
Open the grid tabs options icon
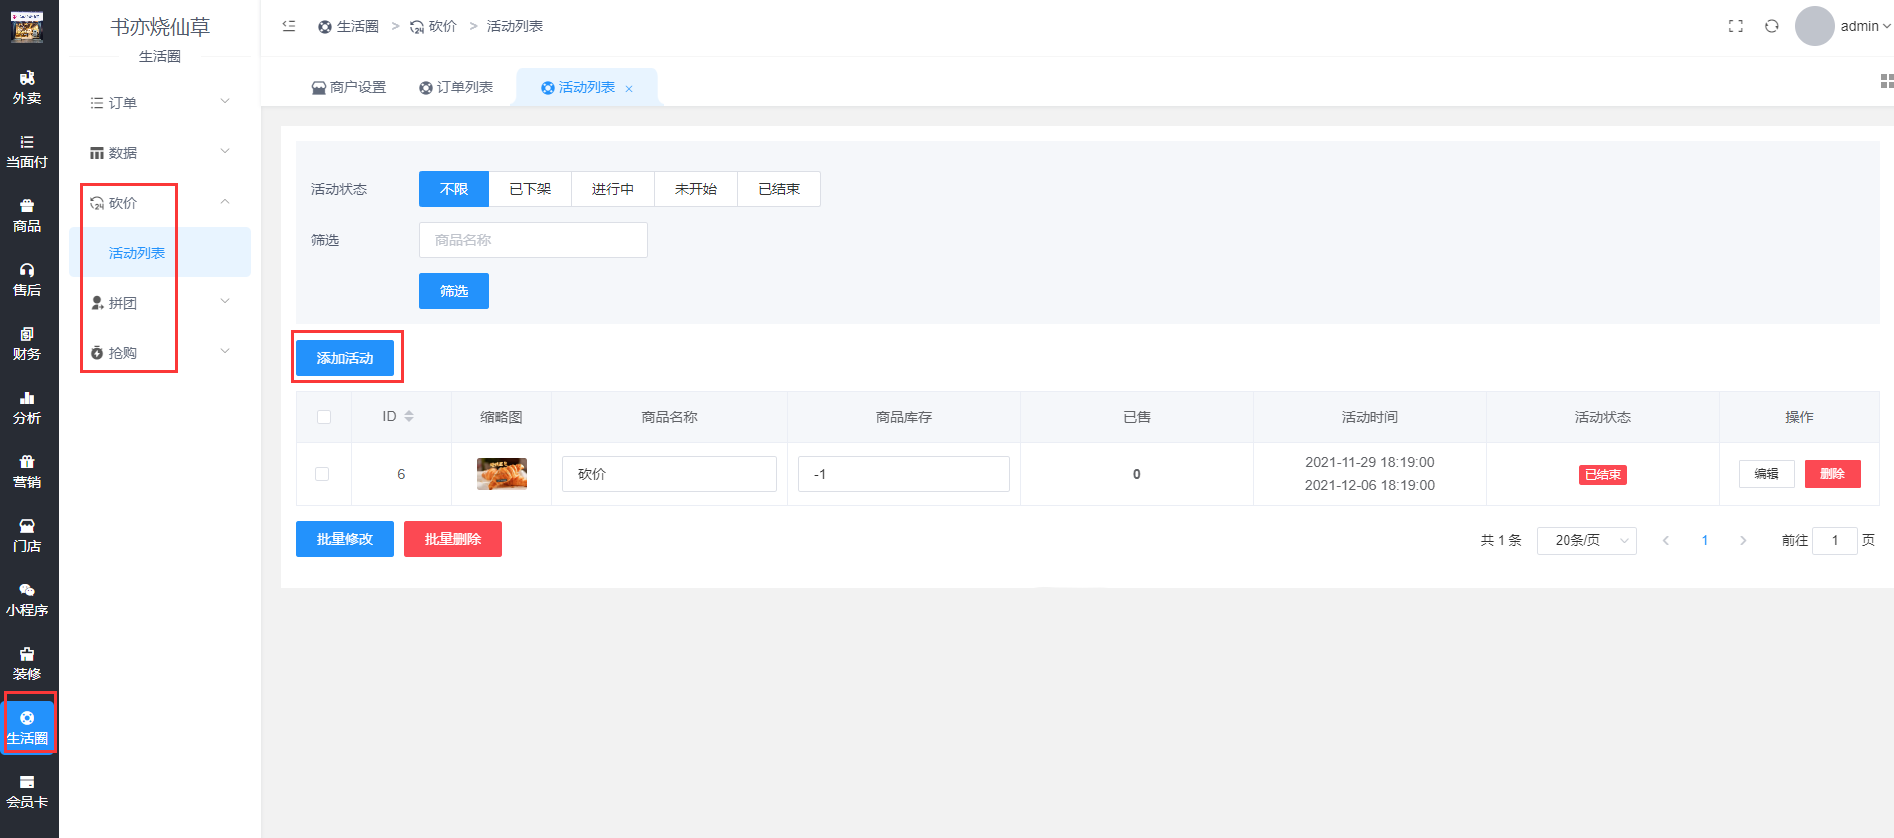click(1886, 81)
